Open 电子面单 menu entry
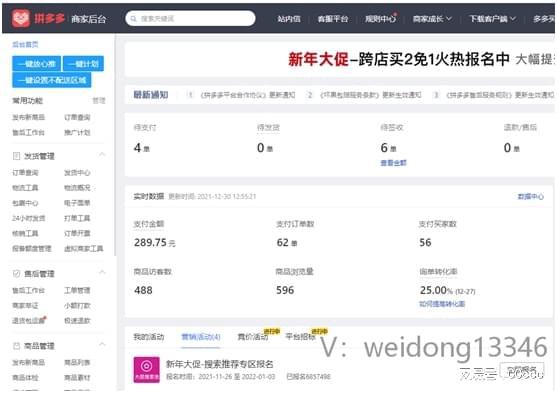This screenshot has width=557, height=393. (77, 203)
